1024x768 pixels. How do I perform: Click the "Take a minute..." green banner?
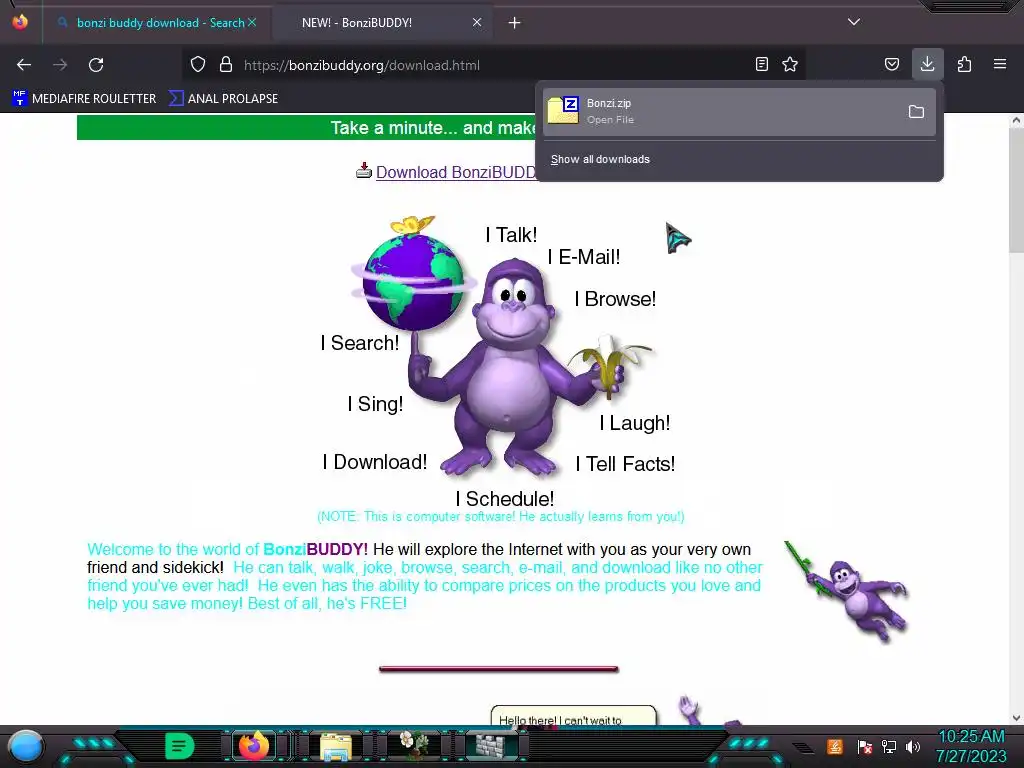pos(307,128)
